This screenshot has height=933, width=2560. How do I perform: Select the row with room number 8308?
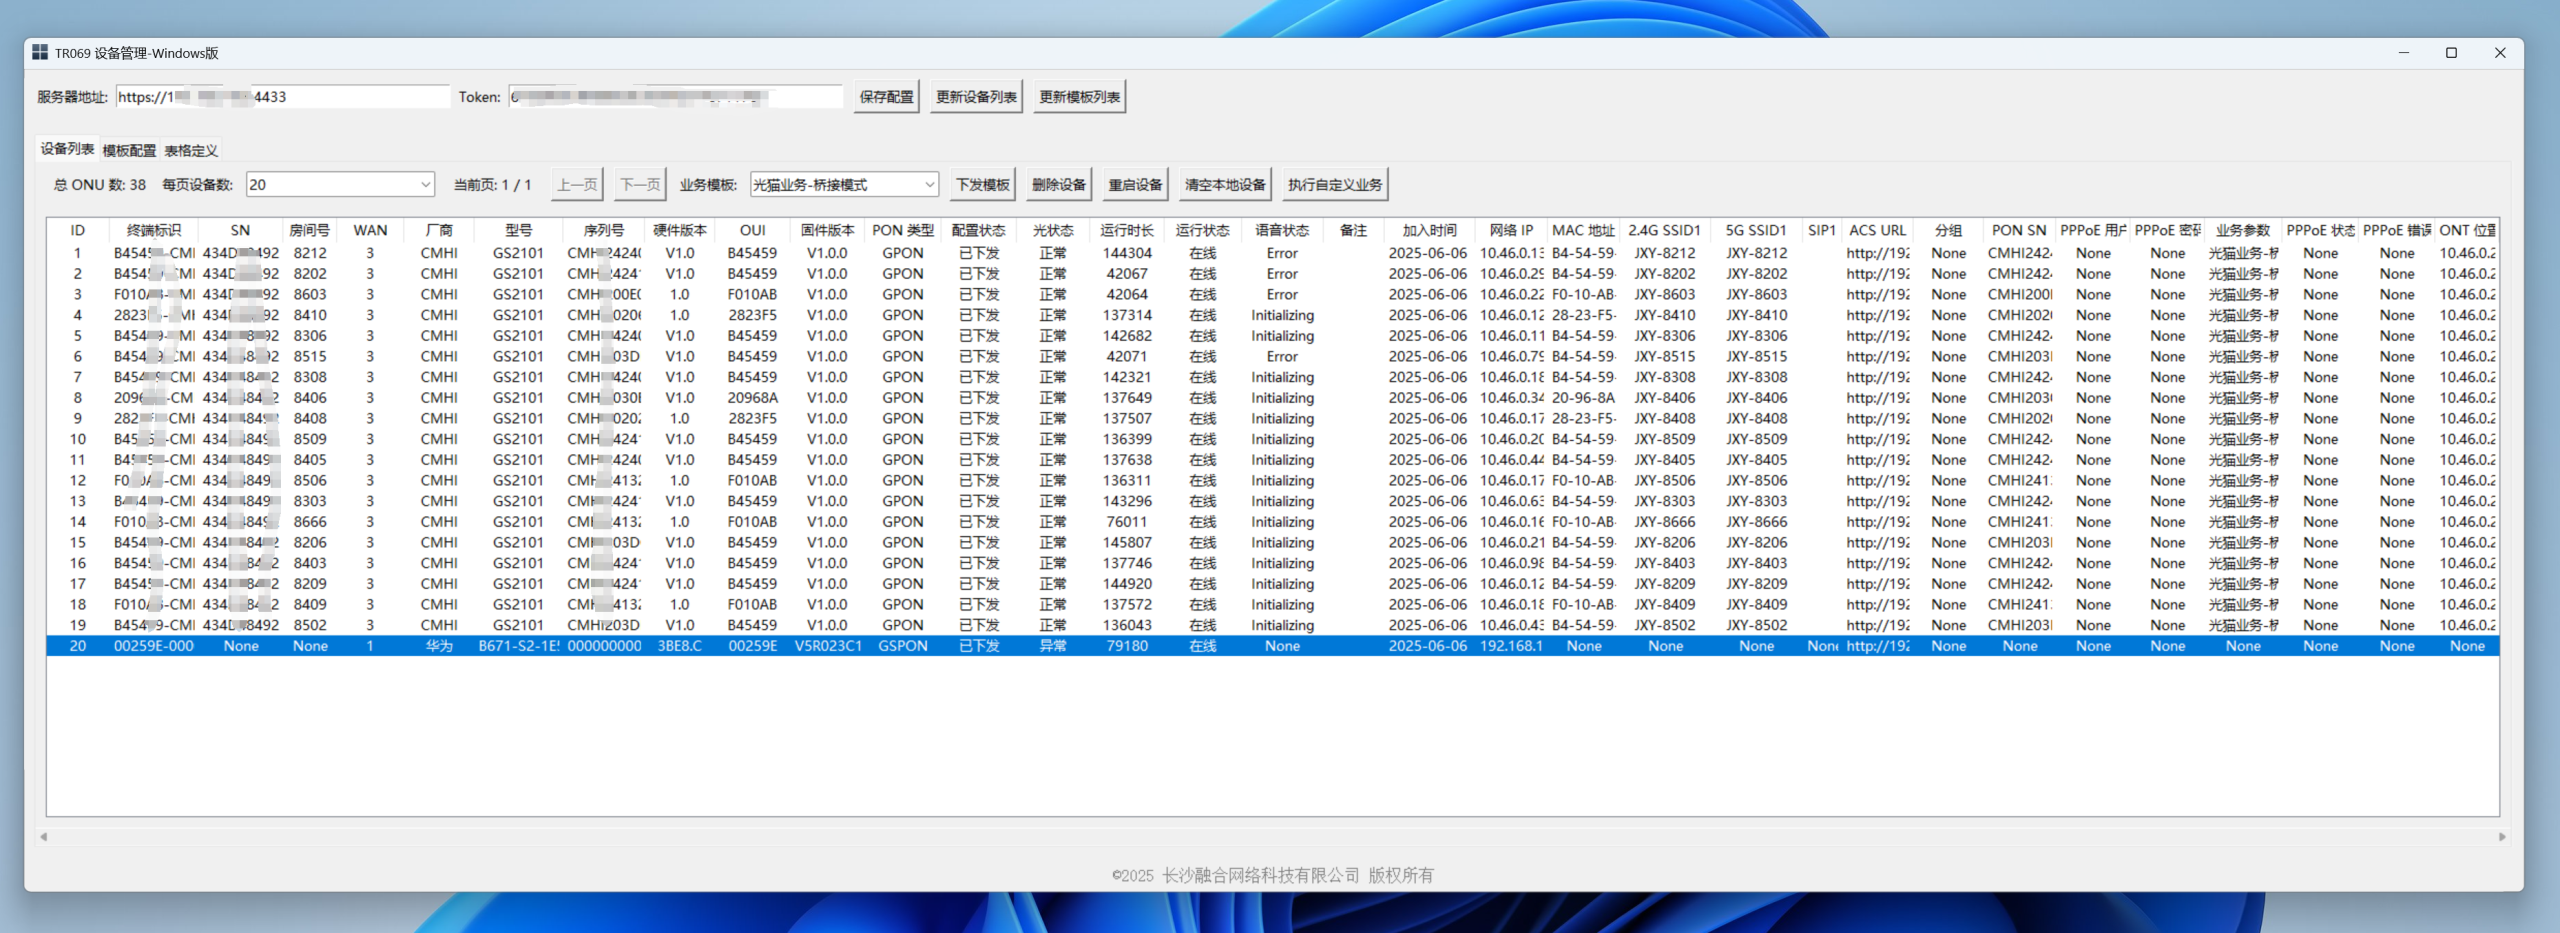(x=1272, y=377)
